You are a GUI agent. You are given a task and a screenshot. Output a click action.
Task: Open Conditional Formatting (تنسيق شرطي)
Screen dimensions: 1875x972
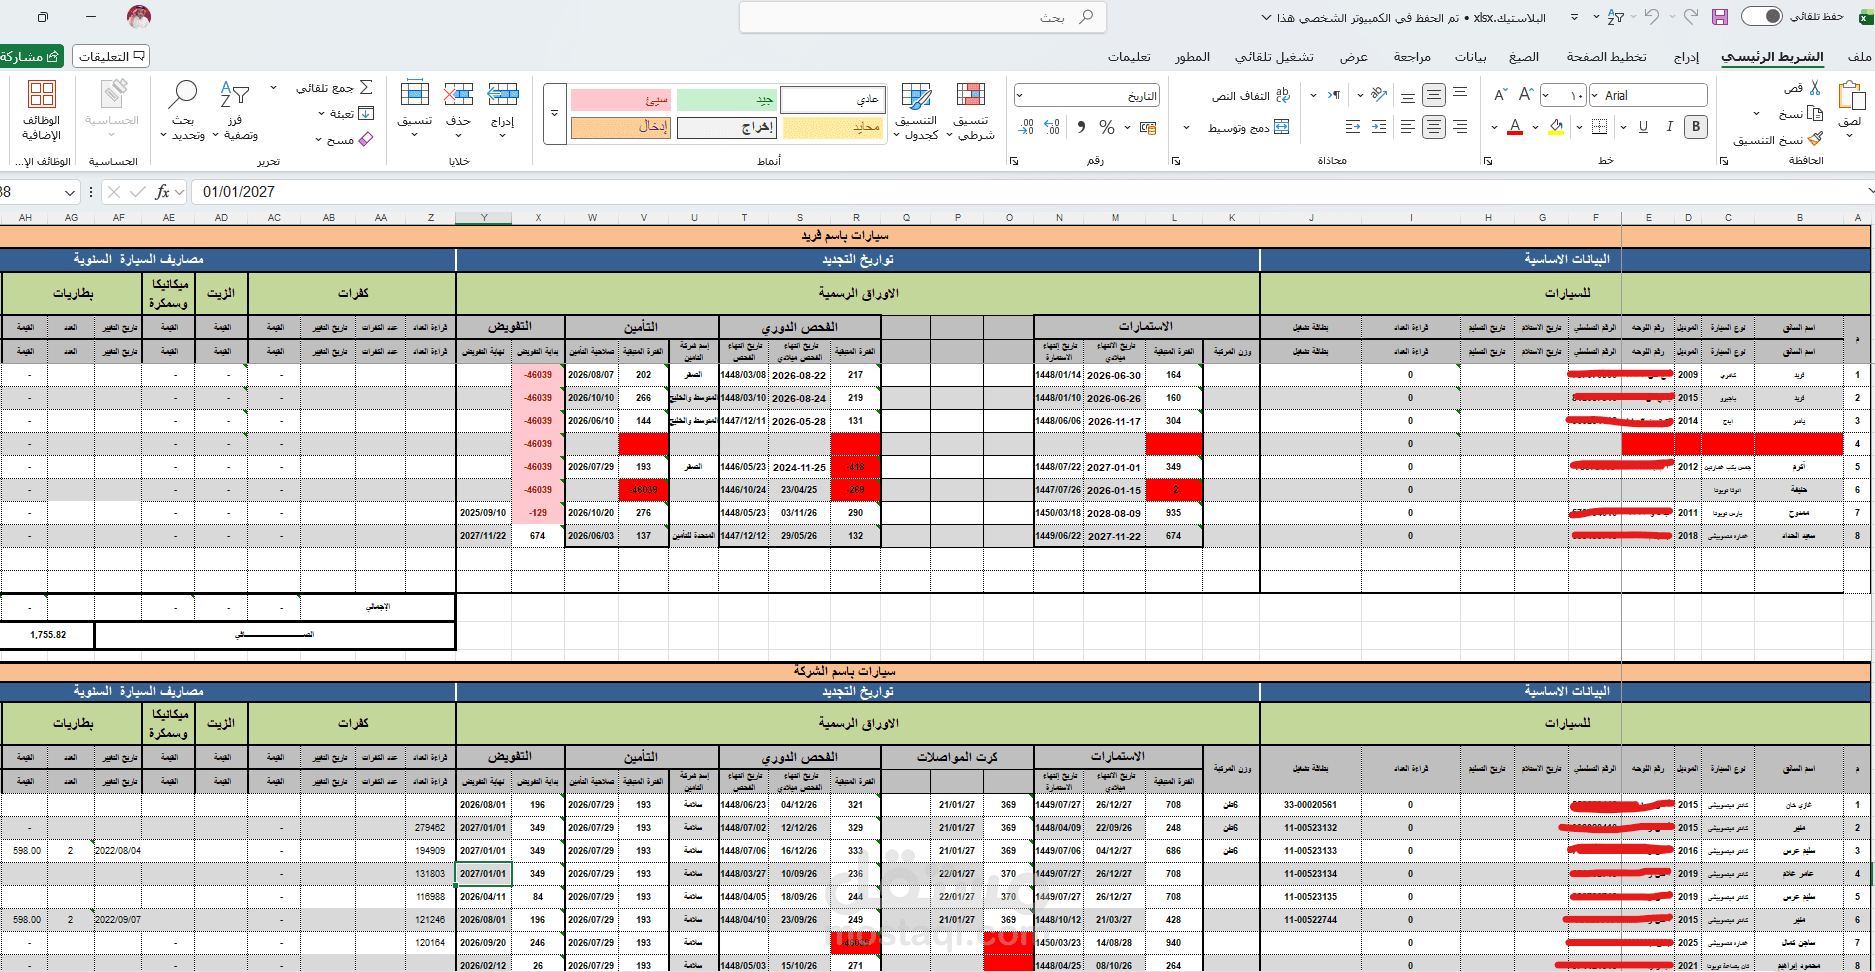[x=971, y=111]
